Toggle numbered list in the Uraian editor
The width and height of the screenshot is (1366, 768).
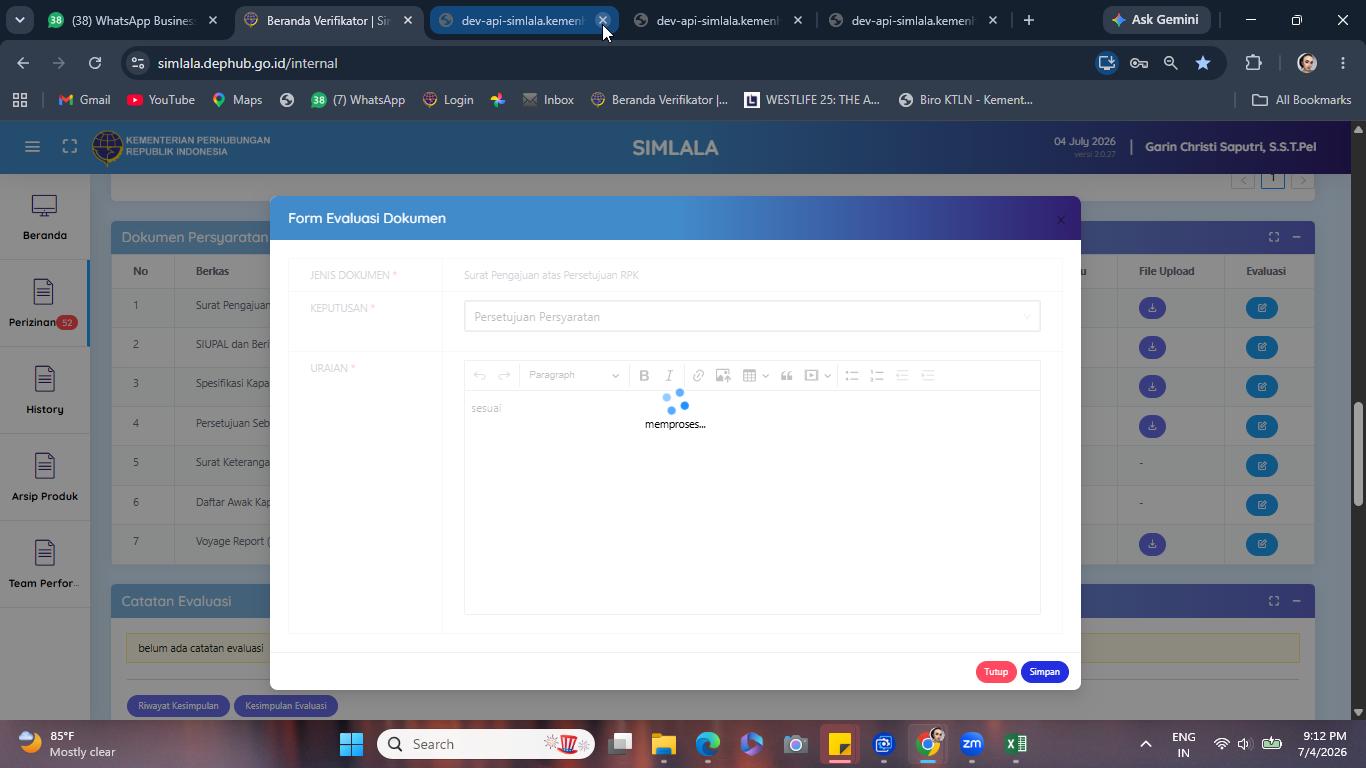point(877,375)
